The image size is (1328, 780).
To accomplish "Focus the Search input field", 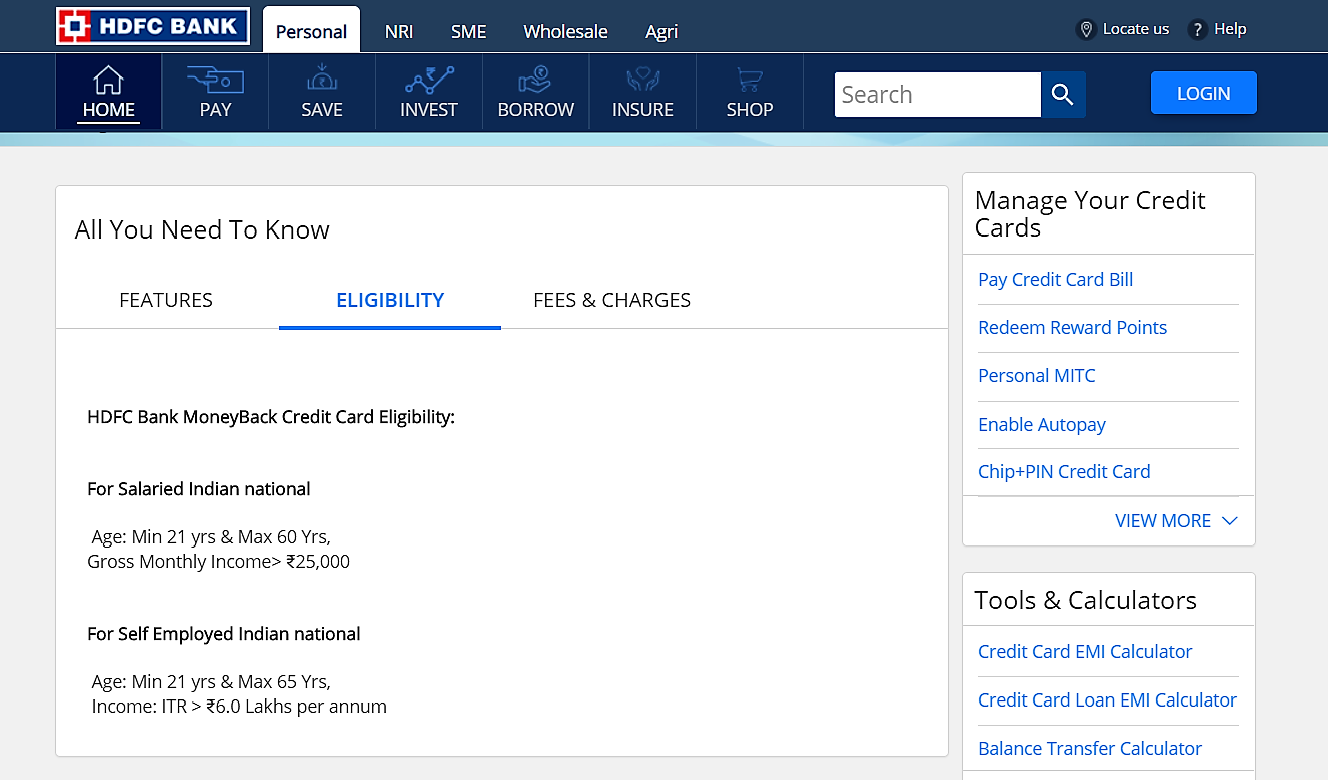I will [938, 95].
